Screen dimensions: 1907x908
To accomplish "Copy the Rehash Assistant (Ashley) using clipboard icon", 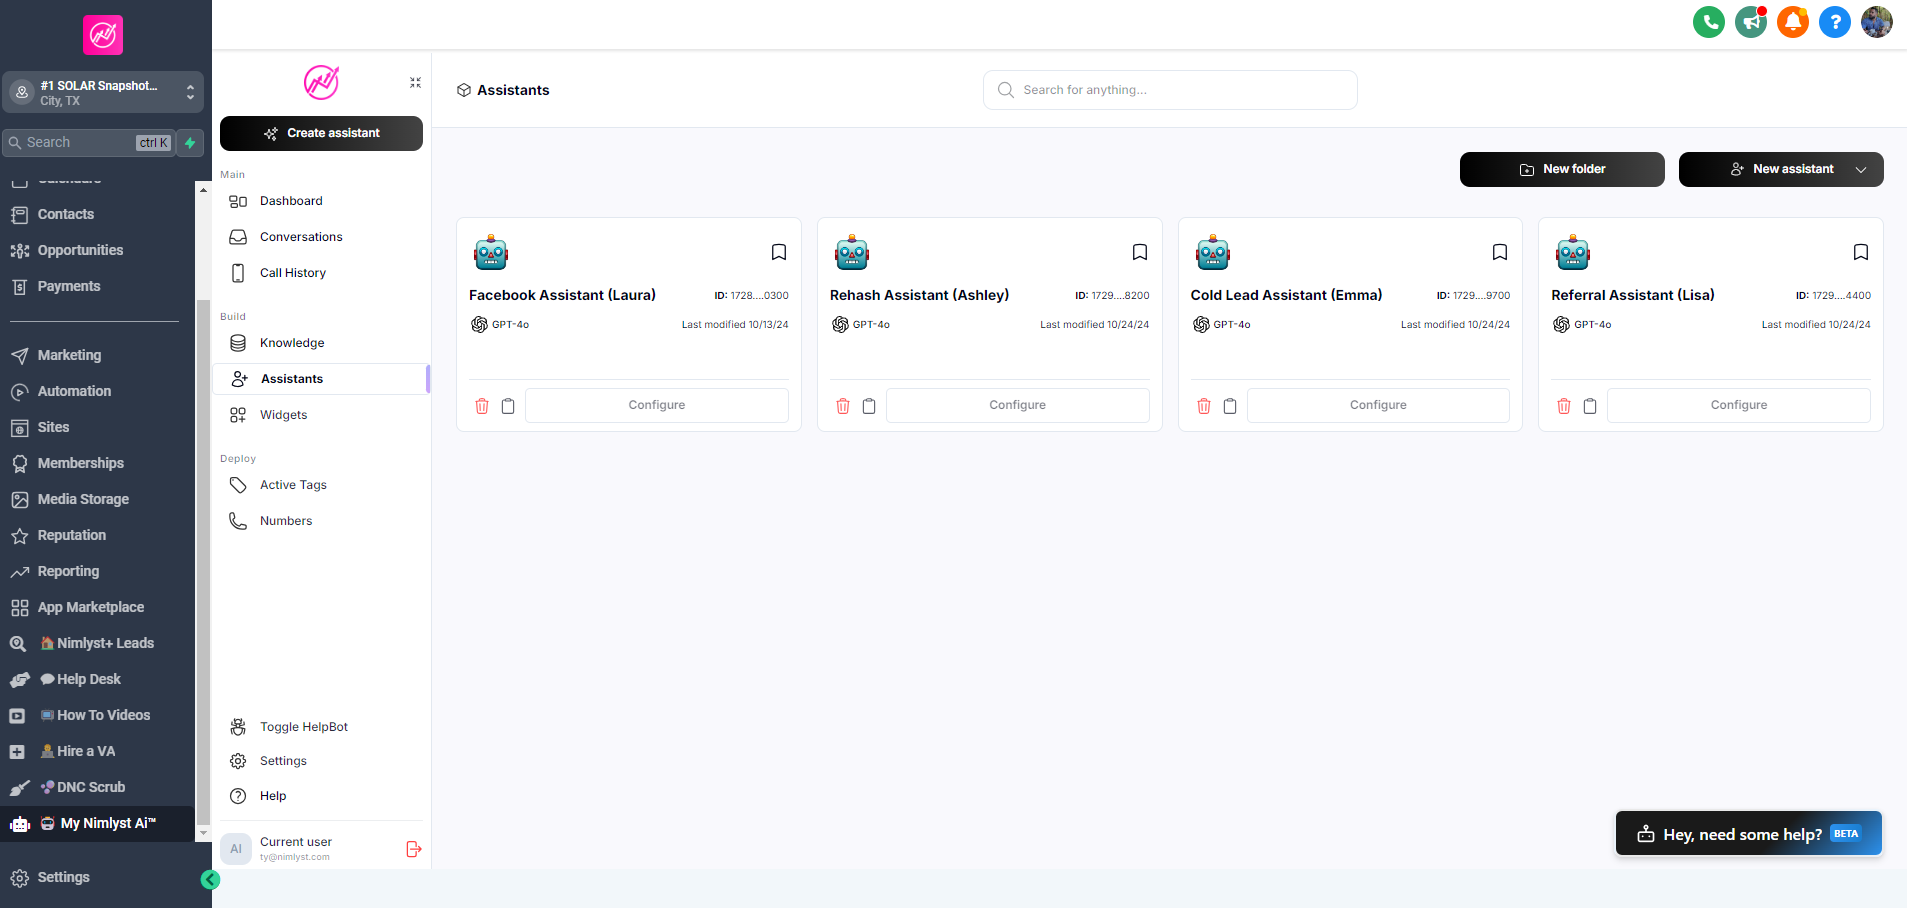I will click(869, 406).
